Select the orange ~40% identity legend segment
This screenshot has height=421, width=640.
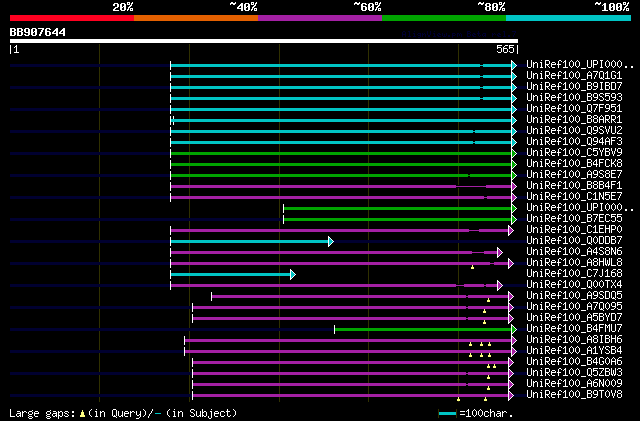[x=196, y=18]
